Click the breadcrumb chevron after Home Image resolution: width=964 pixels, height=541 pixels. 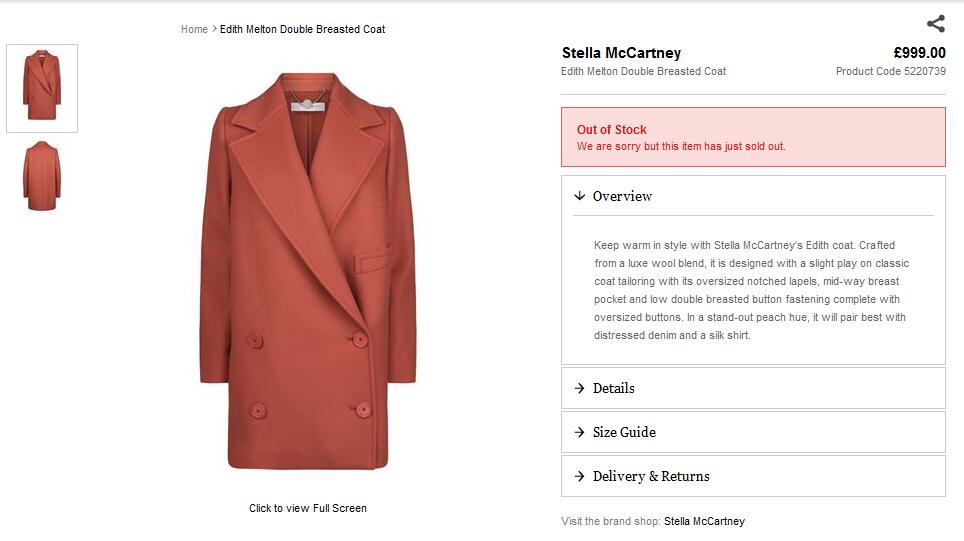pos(214,29)
